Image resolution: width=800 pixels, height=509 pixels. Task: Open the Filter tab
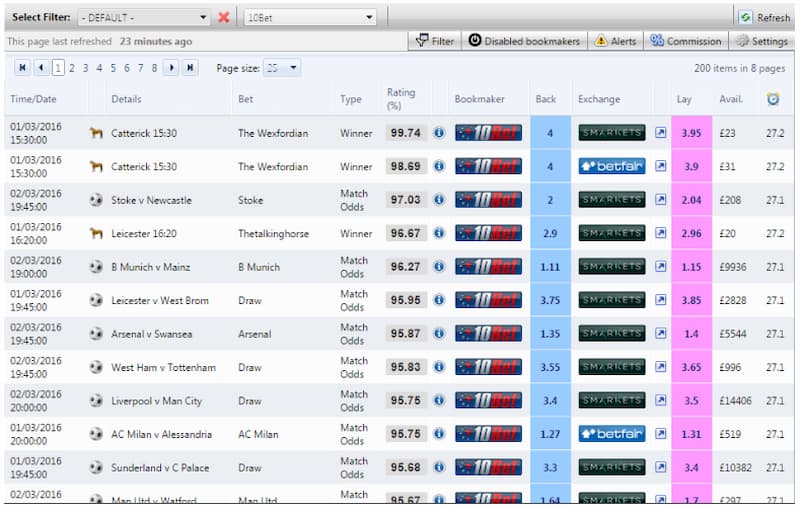pyautogui.click(x=435, y=41)
